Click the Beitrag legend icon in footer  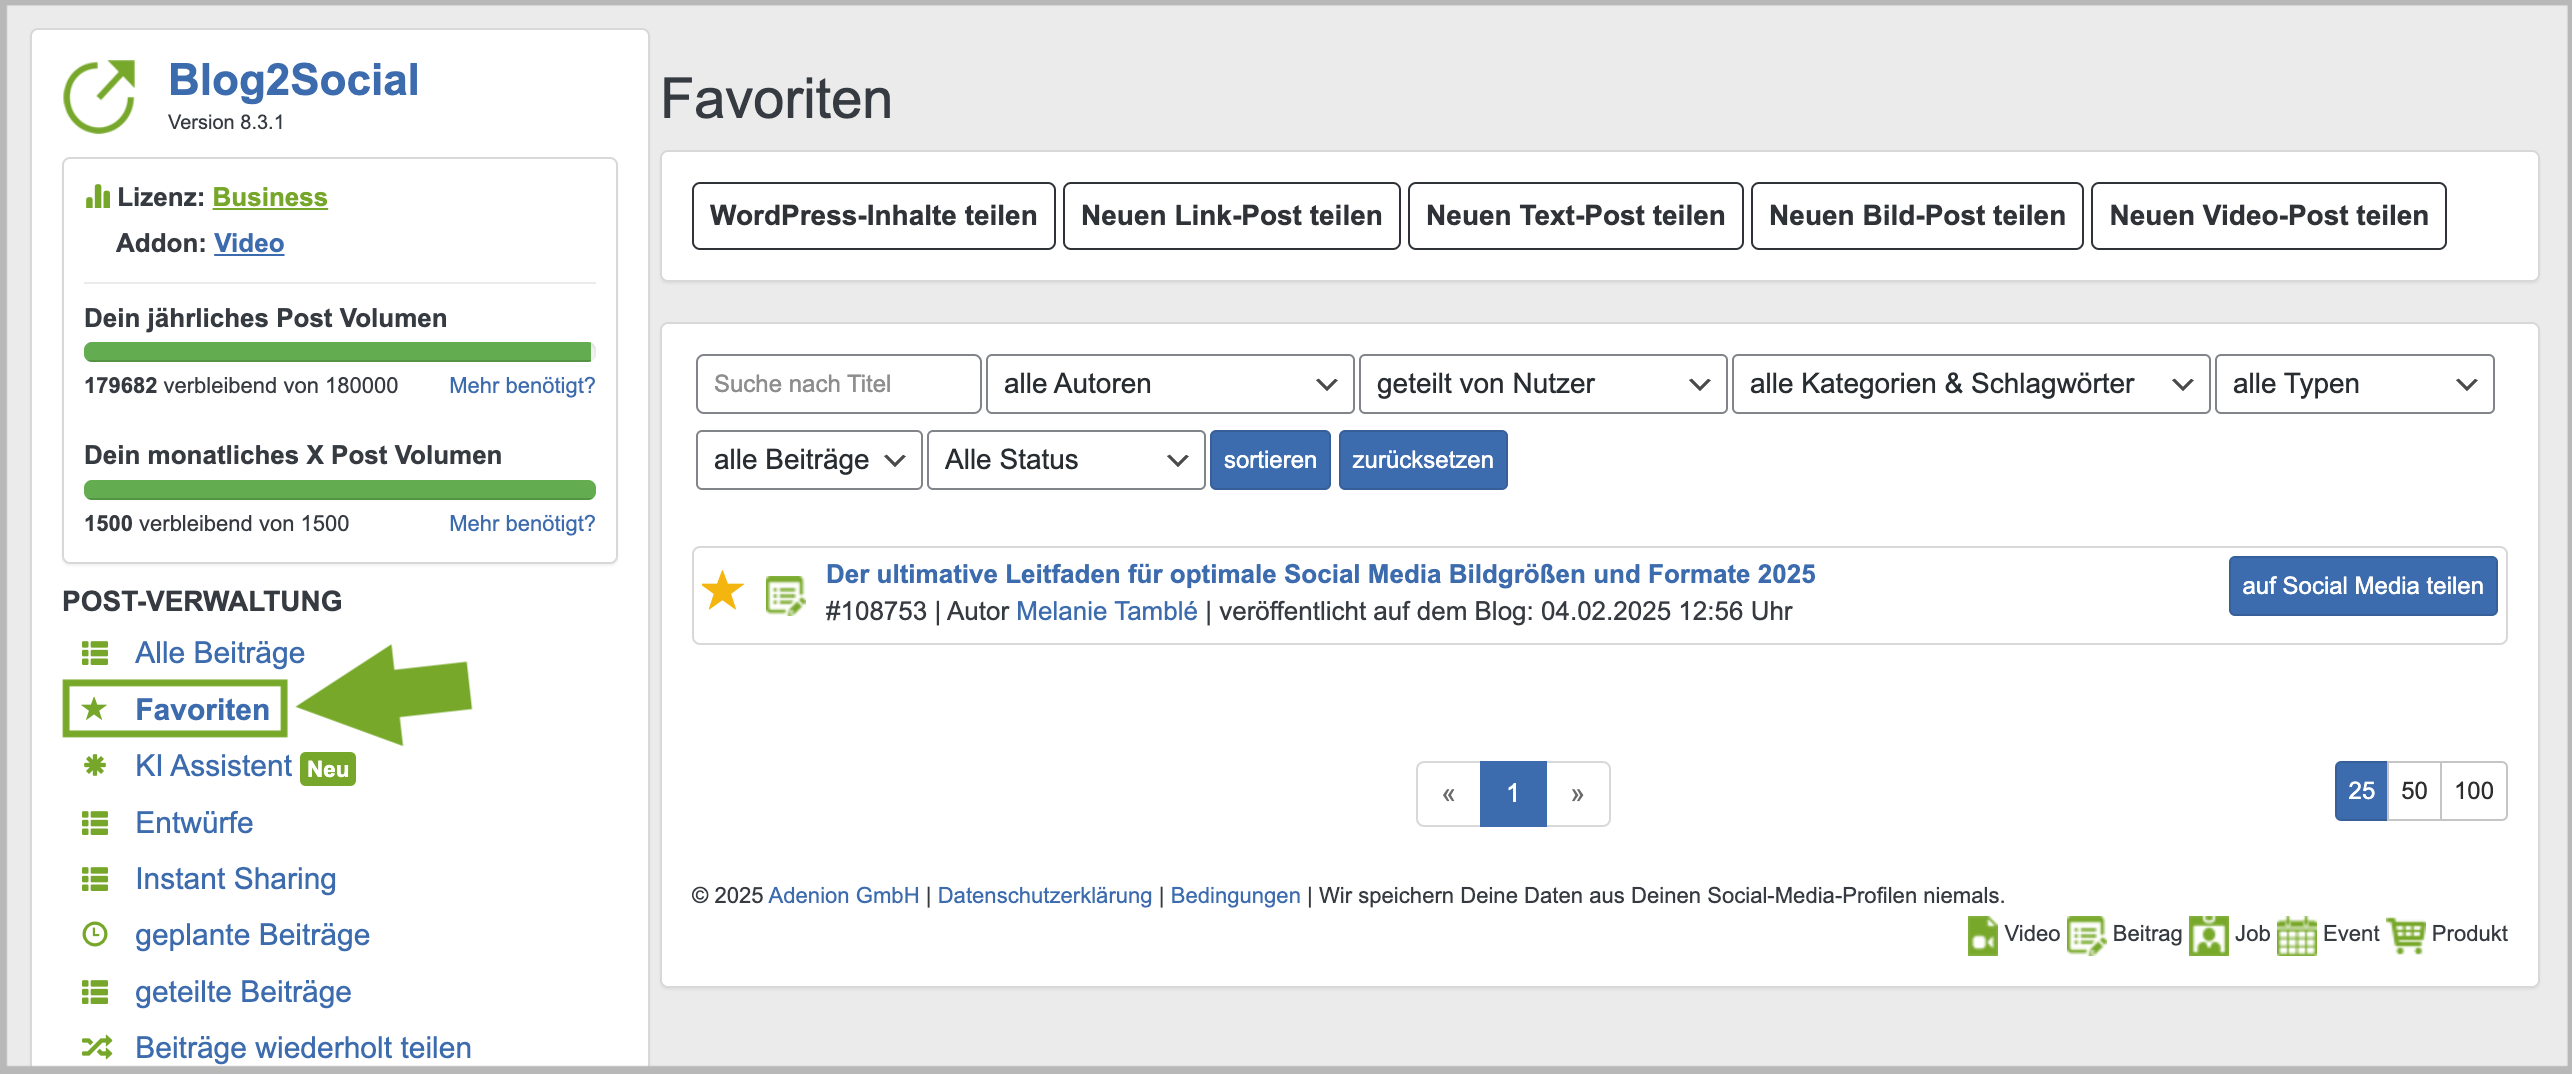pyautogui.click(x=2087, y=935)
